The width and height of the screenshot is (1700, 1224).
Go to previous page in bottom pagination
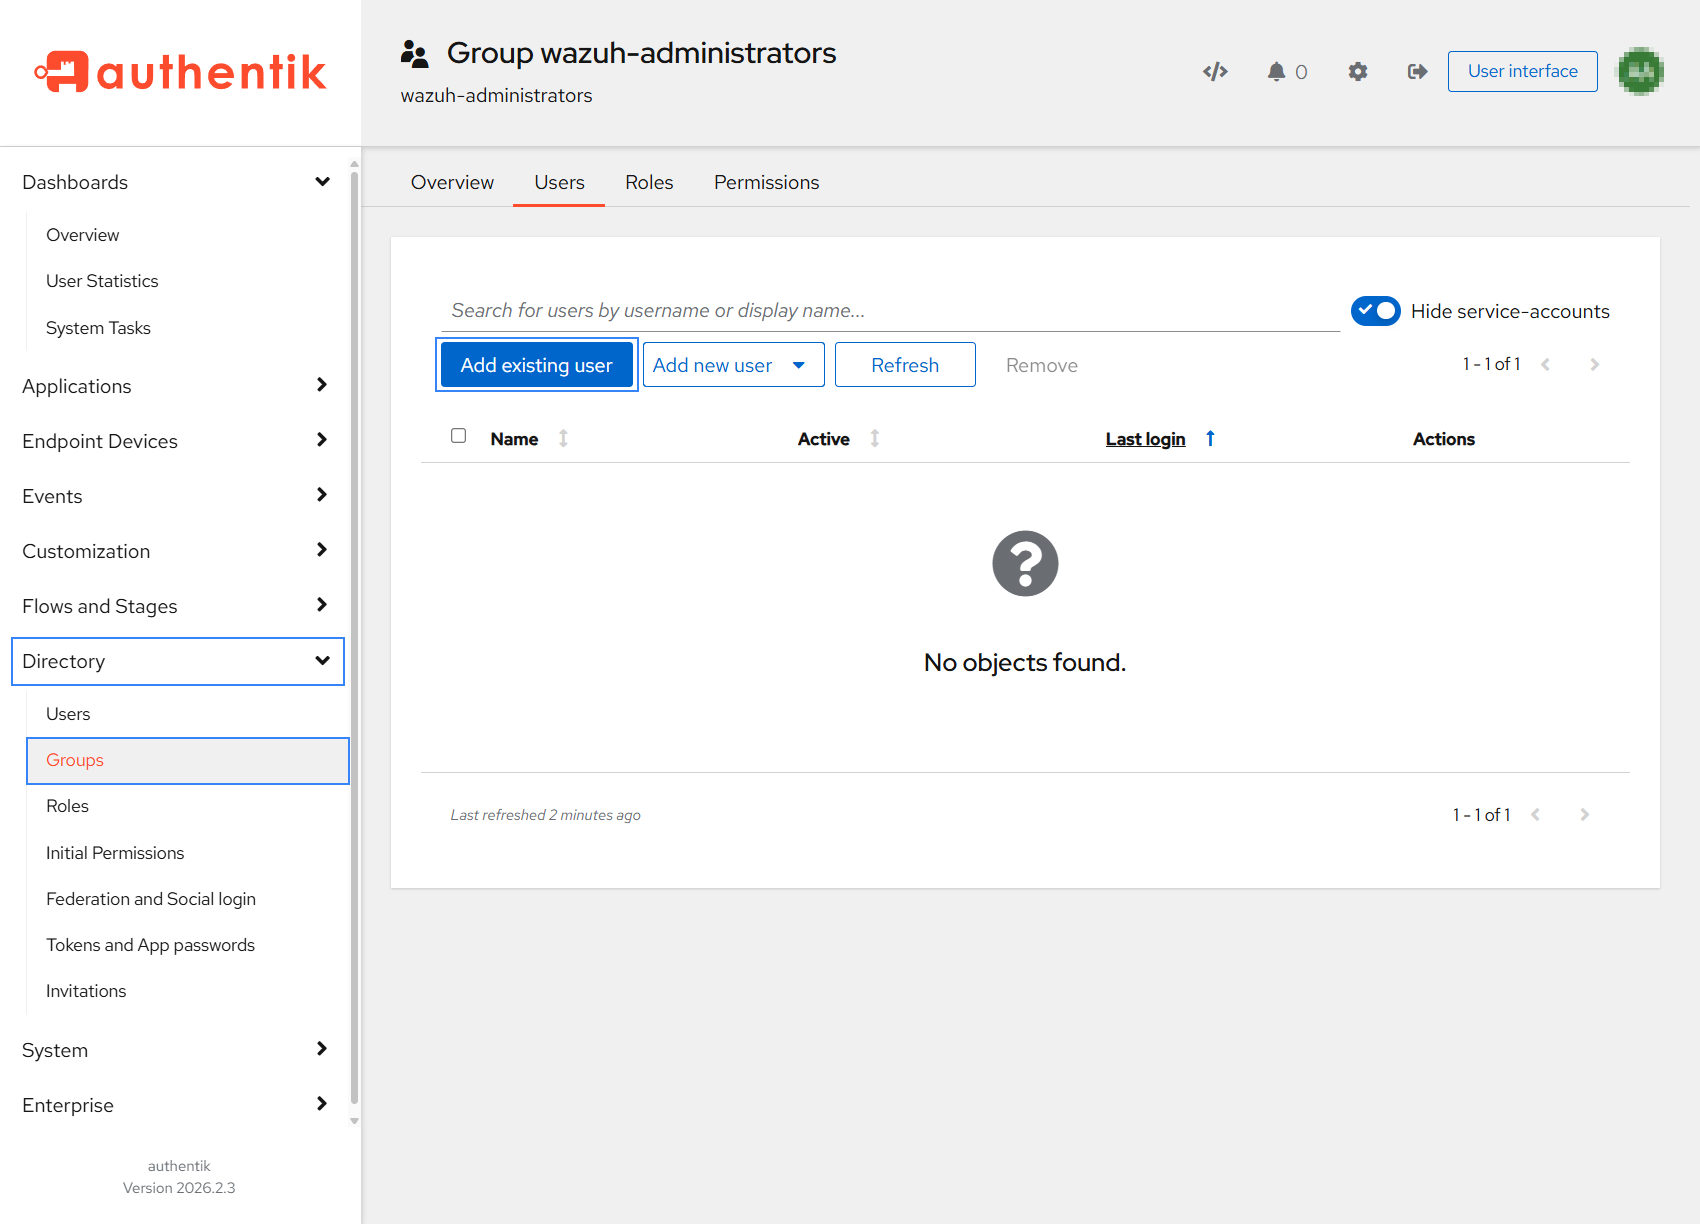tap(1535, 814)
